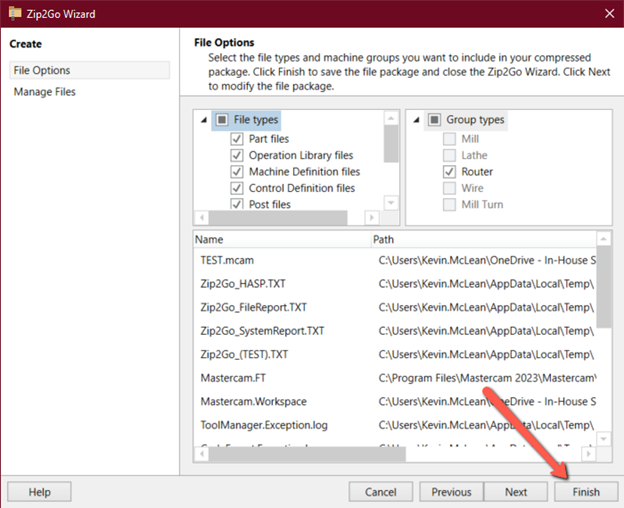
Task: Click file table scroll-left arrow
Action: 202,454
